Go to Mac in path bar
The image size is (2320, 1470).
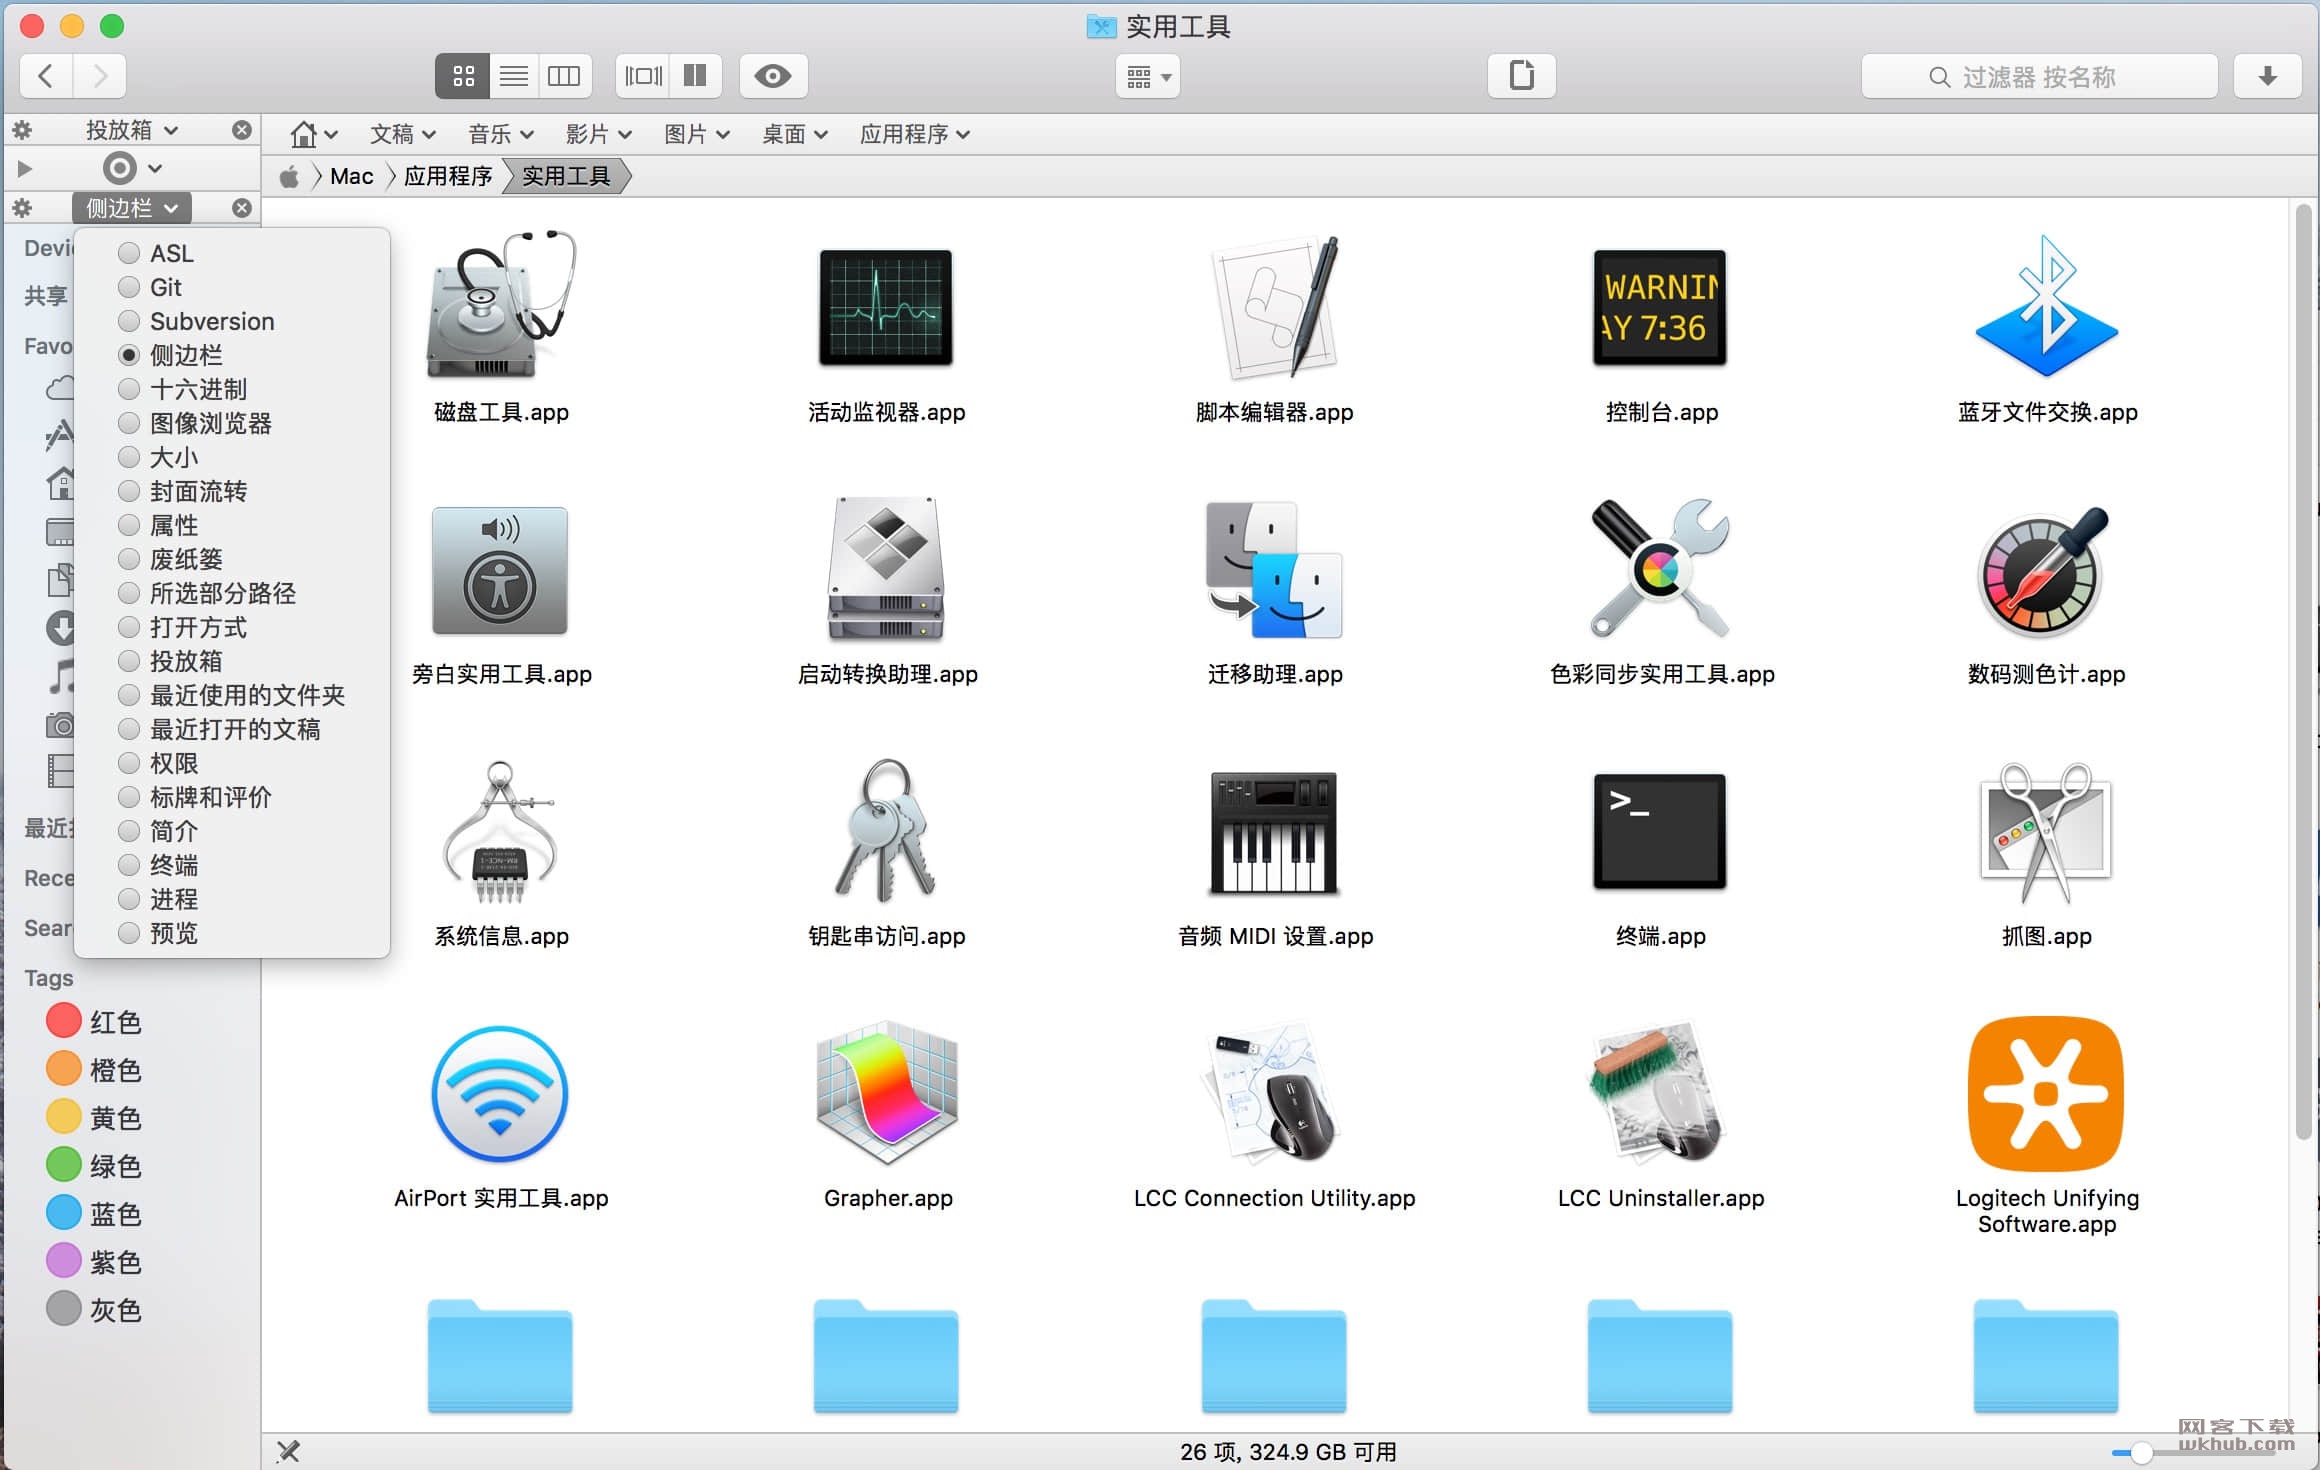pos(351,177)
